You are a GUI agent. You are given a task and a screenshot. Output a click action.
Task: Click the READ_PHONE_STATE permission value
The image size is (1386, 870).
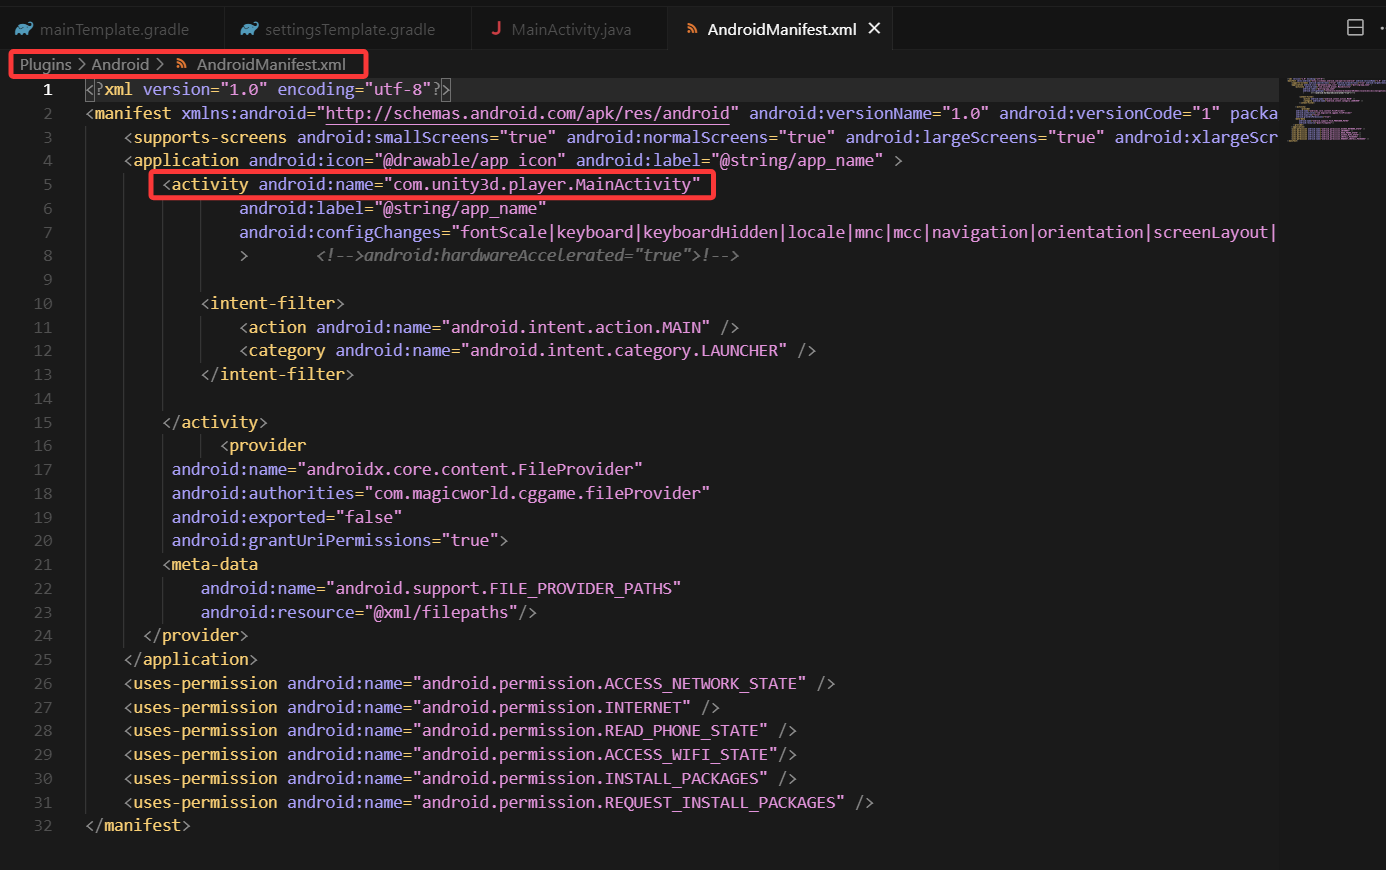tap(590, 730)
